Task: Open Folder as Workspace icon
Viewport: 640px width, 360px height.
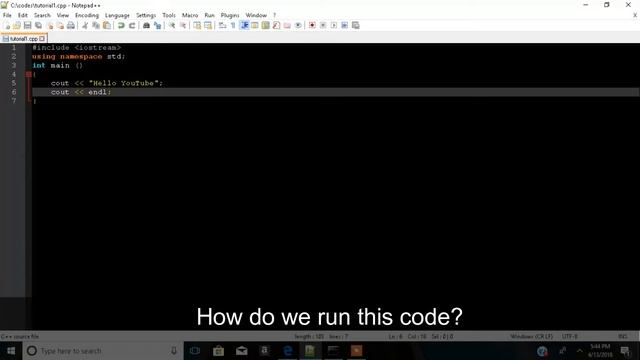Action: (x=287, y=25)
